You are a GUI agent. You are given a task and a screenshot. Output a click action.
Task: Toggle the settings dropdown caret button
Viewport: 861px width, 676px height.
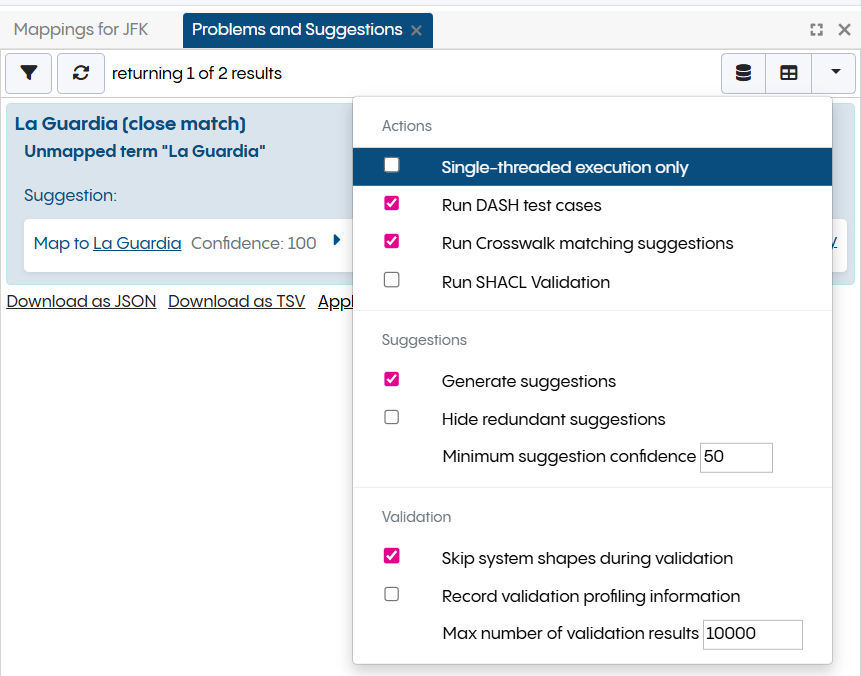pos(834,73)
